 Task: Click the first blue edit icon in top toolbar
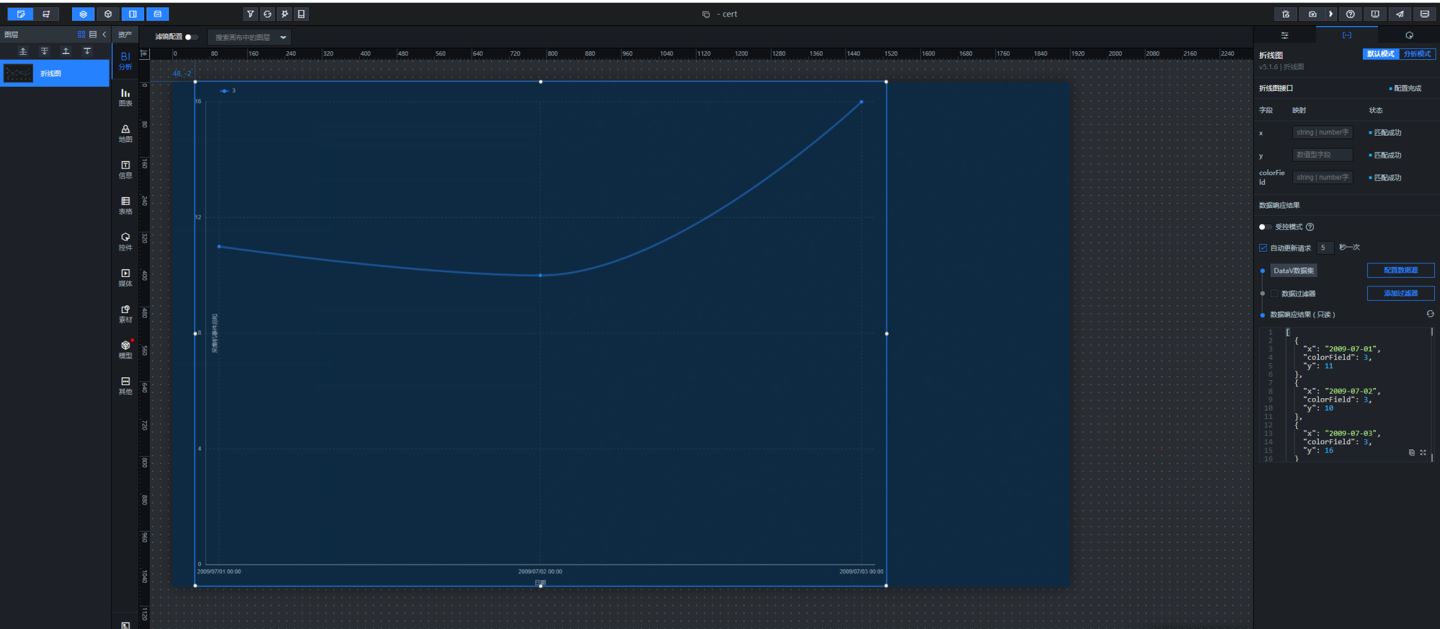[20, 14]
